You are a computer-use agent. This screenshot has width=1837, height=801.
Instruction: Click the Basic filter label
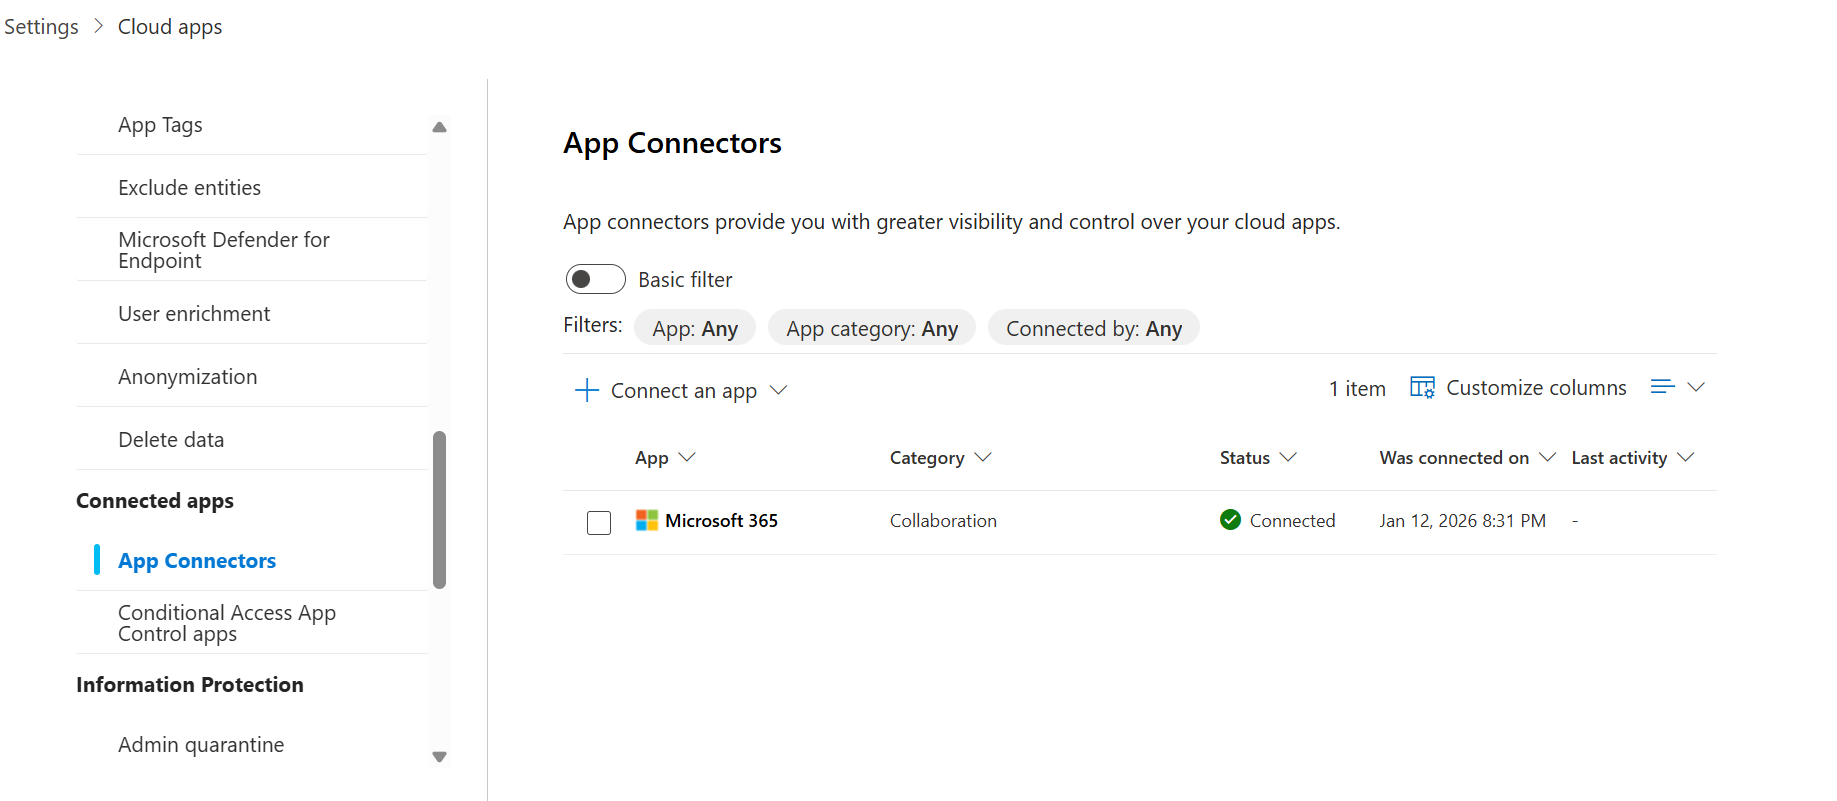click(x=685, y=279)
